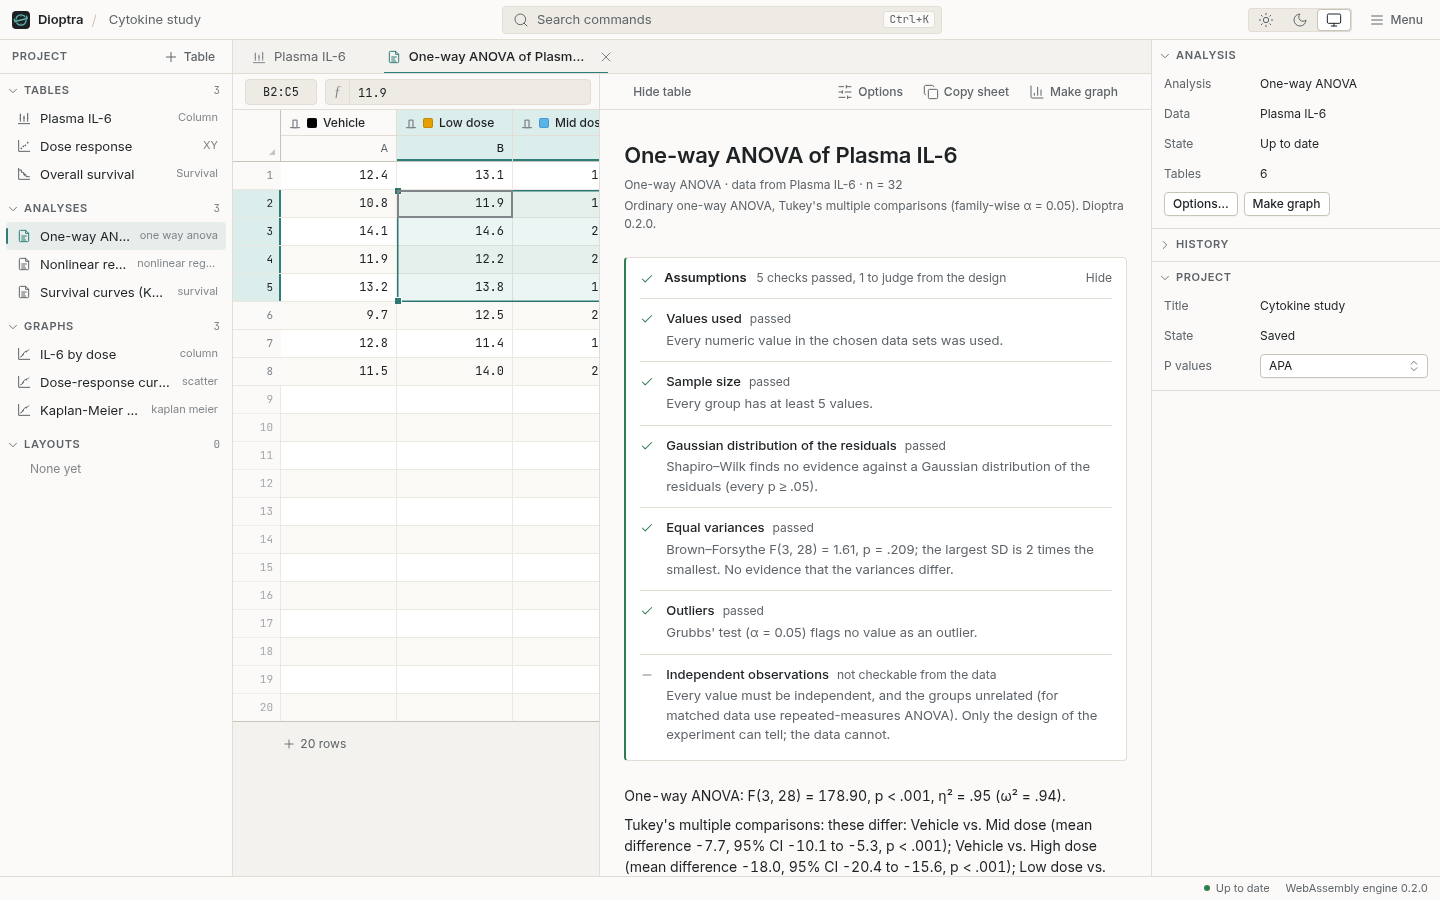Switch to the Plasma IL-6 tab
The image size is (1440, 900).
[300, 57]
